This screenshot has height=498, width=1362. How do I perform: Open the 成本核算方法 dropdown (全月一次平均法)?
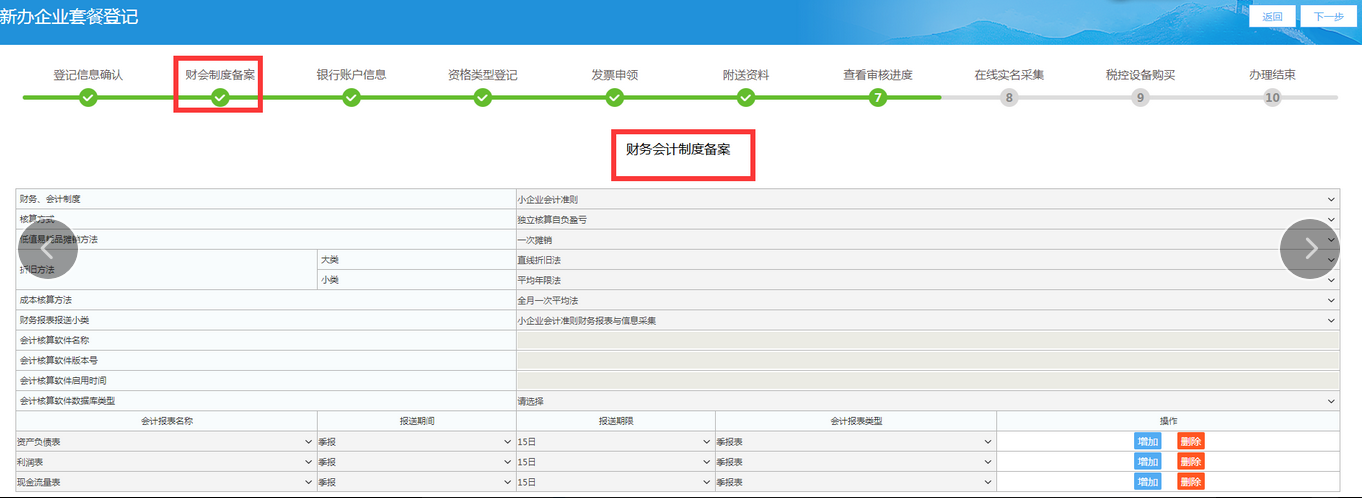927,300
